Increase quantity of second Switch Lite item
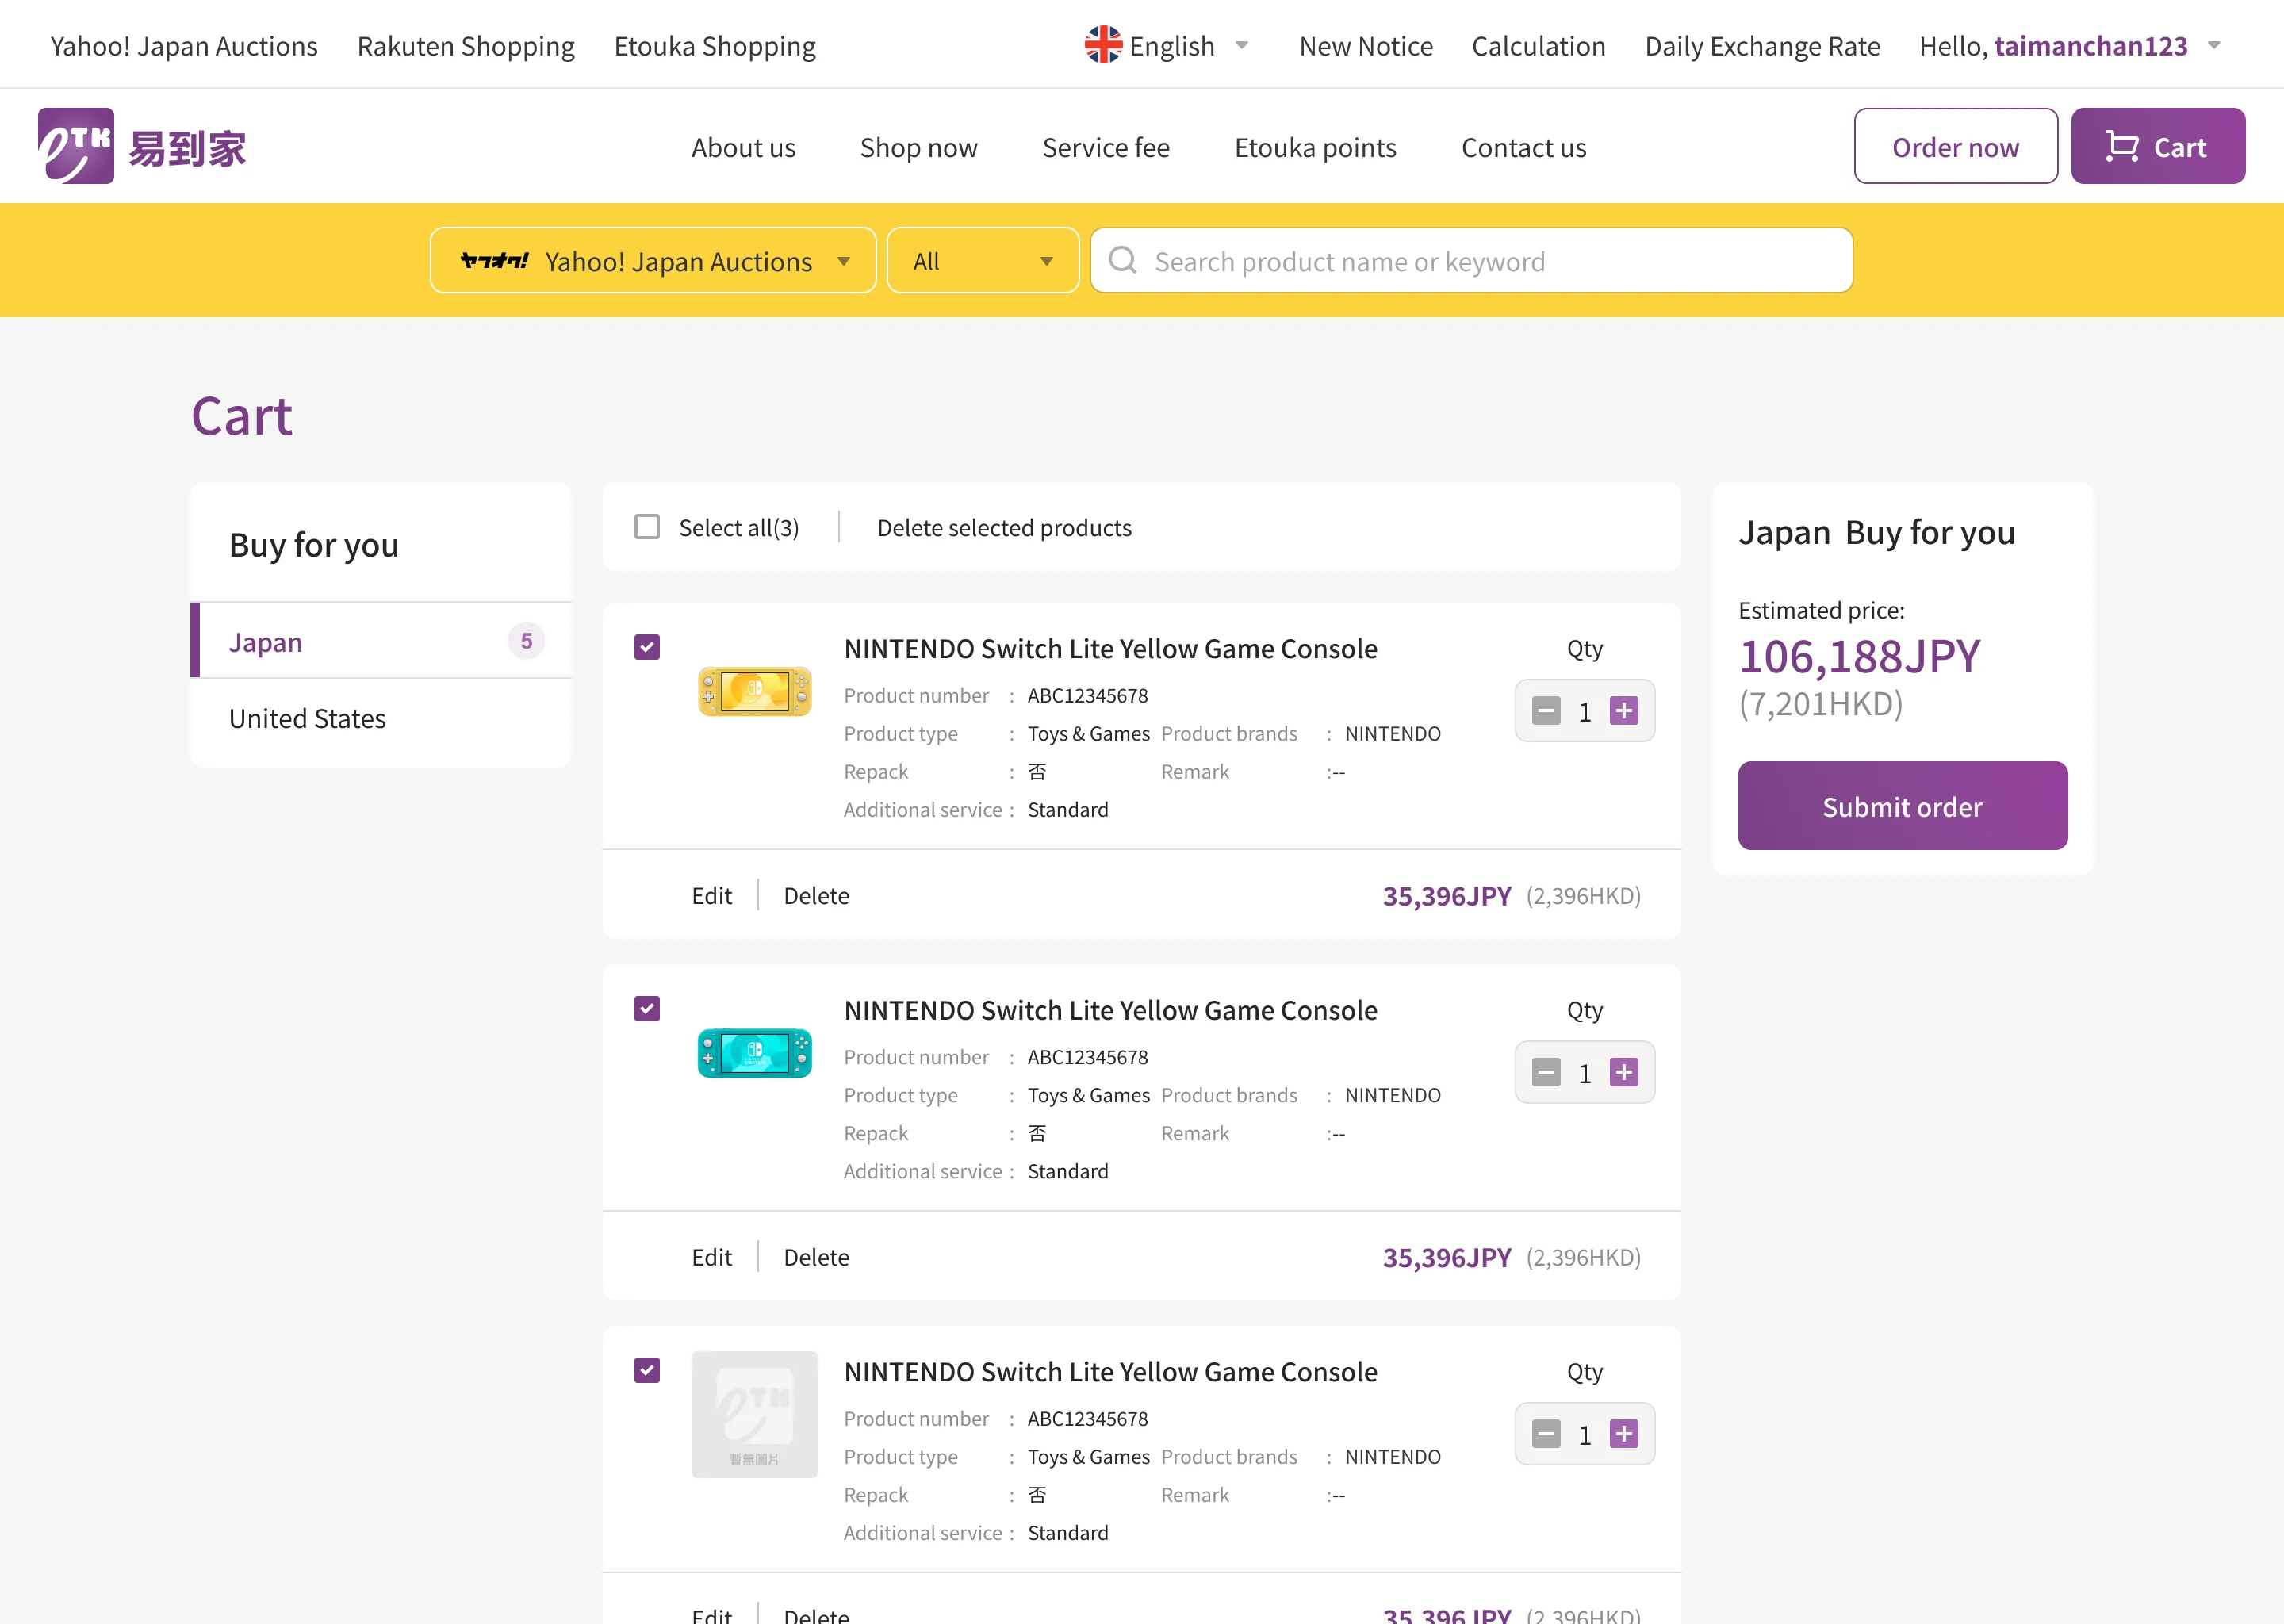Viewport: 2284px width, 1624px height. tap(1623, 1073)
